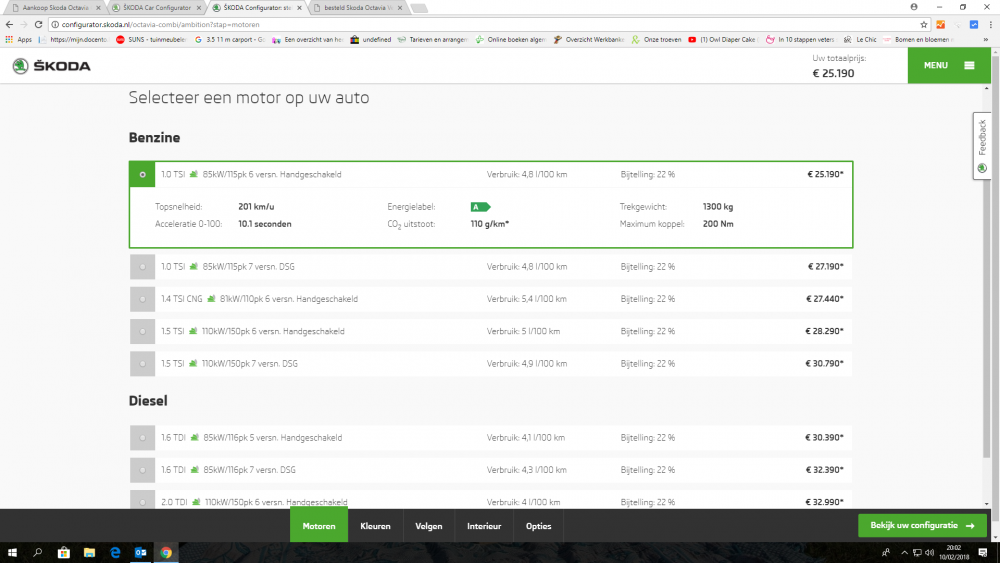The height and width of the screenshot is (563, 1000).
Task: Select the 1.0 TSI 7 versn. DSG radio button
Action: tap(142, 267)
